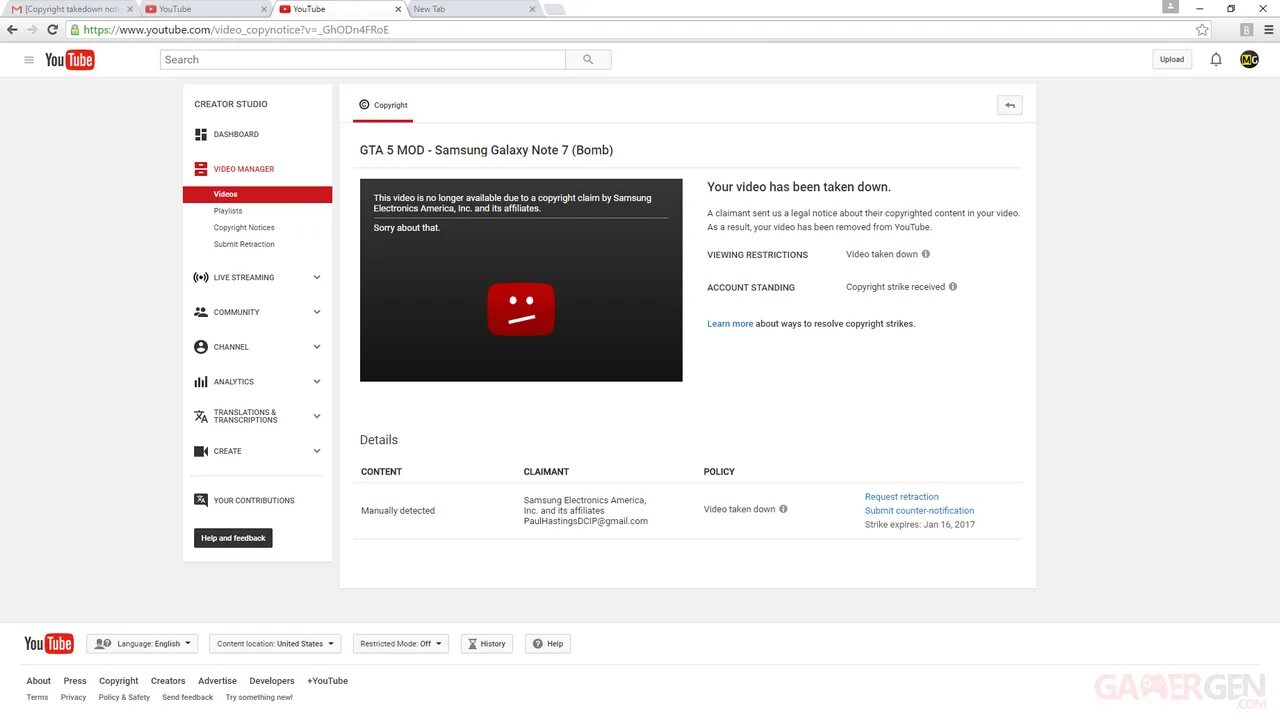Click the footer History button

point(487,644)
